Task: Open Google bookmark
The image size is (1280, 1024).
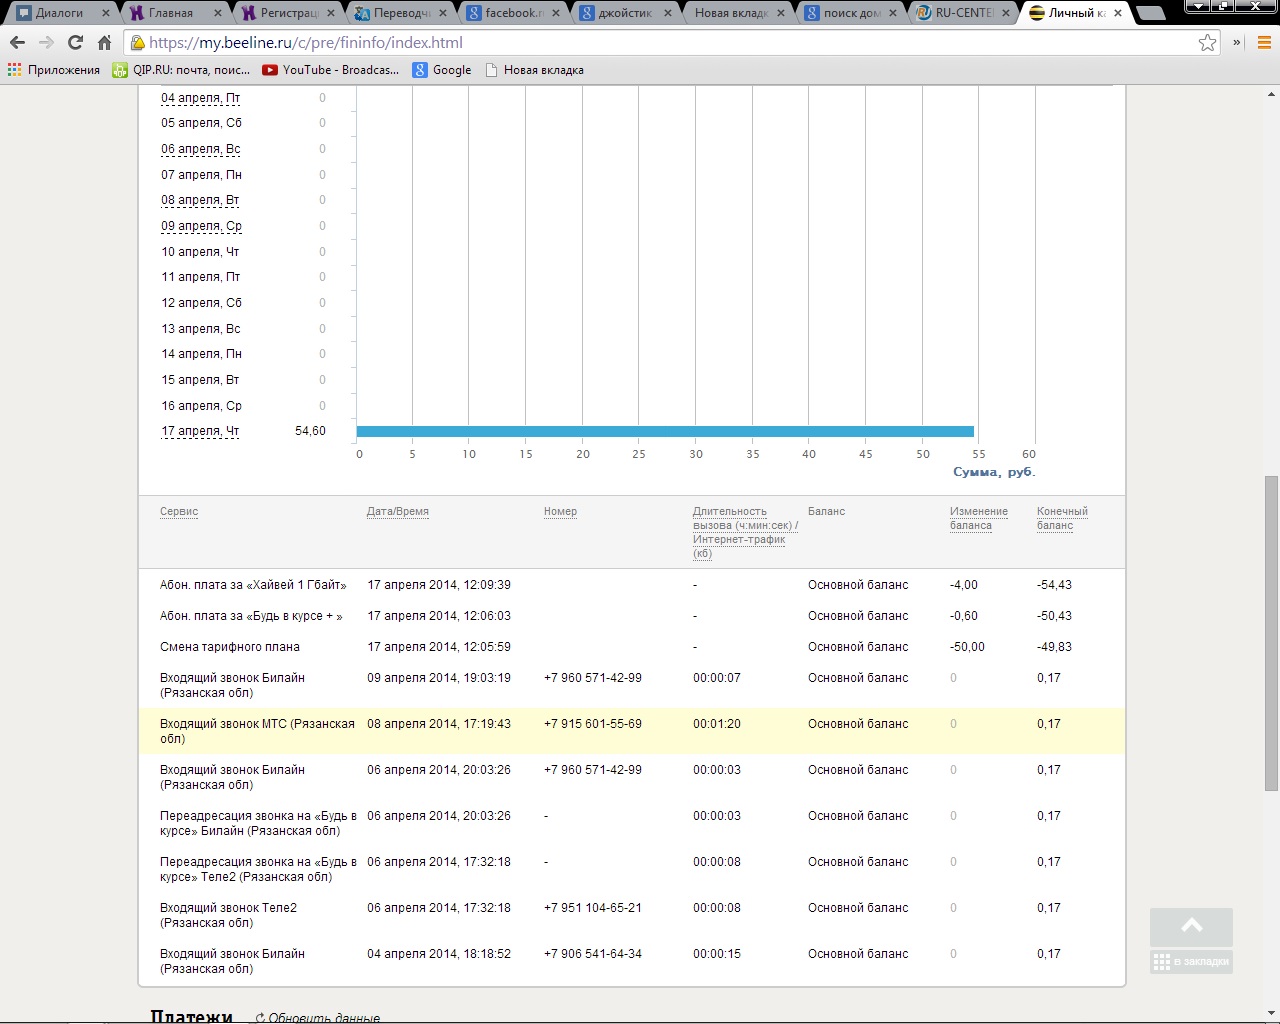Action: pyautogui.click(x=442, y=70)
